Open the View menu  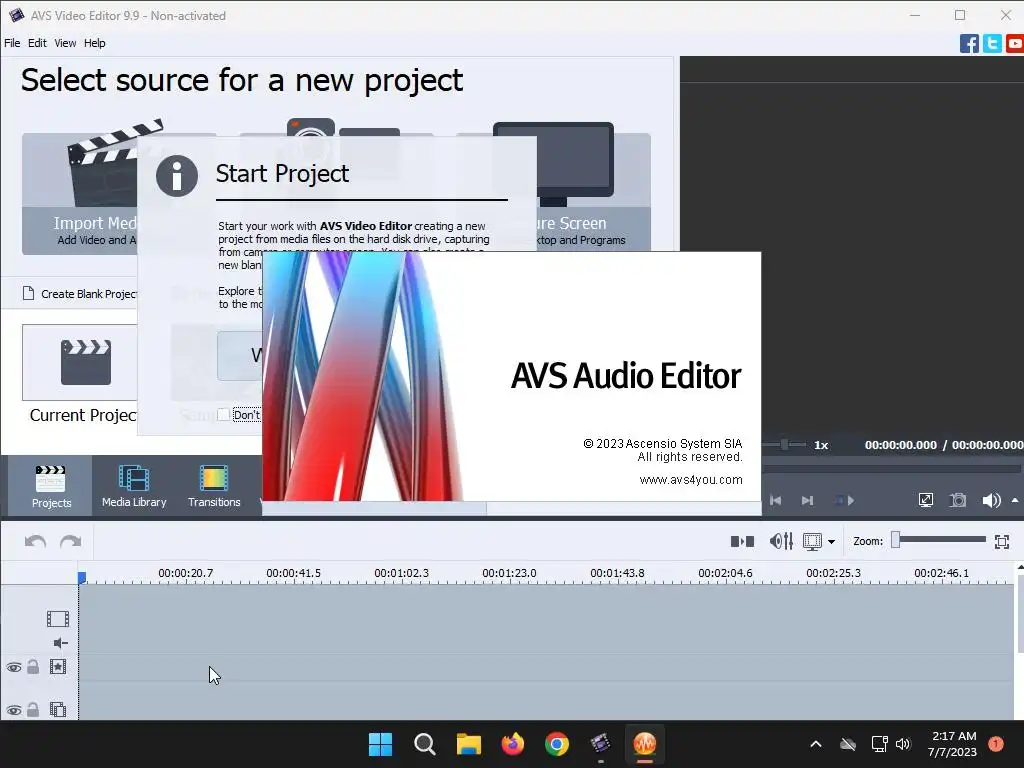(x=65, y=43)
